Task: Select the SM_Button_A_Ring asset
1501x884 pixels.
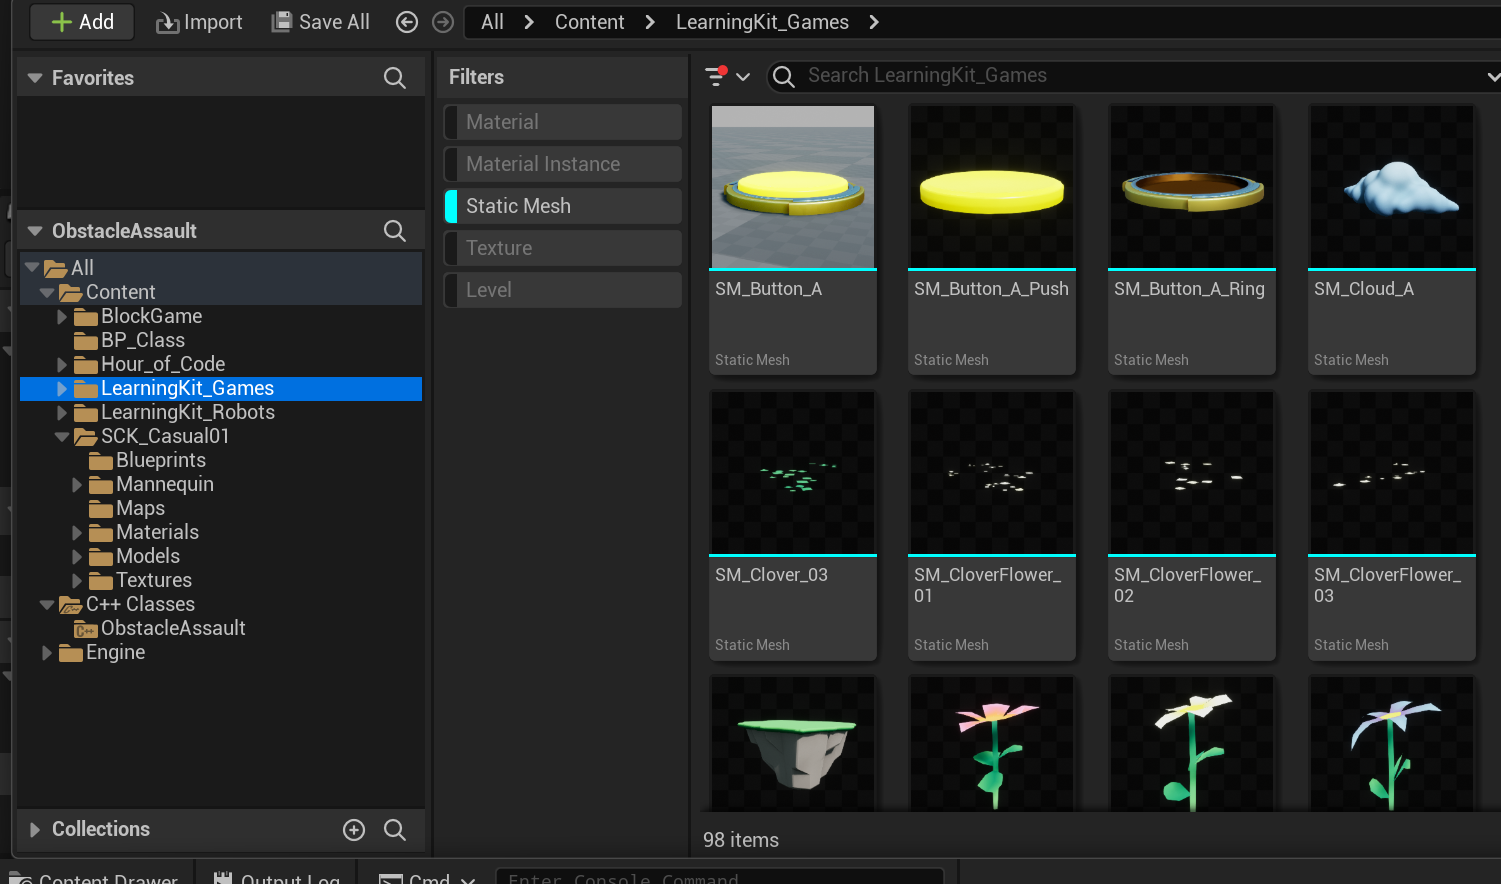Action: pyautogui.click(x=1192, y=240)
